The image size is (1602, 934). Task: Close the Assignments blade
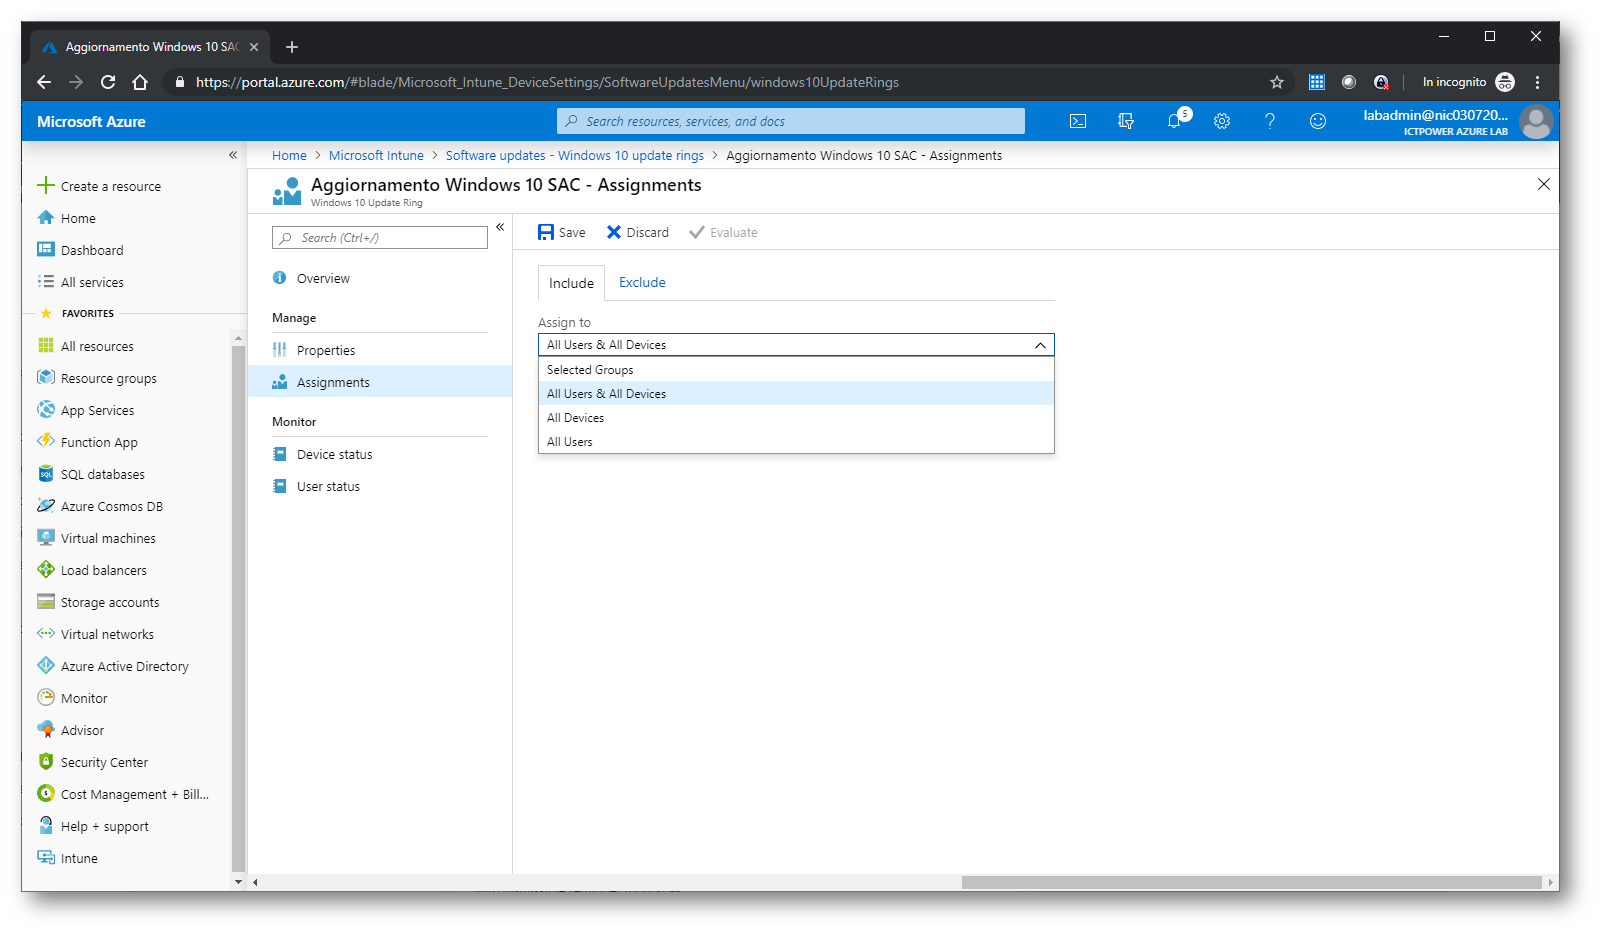click(x=1543, y=184)
